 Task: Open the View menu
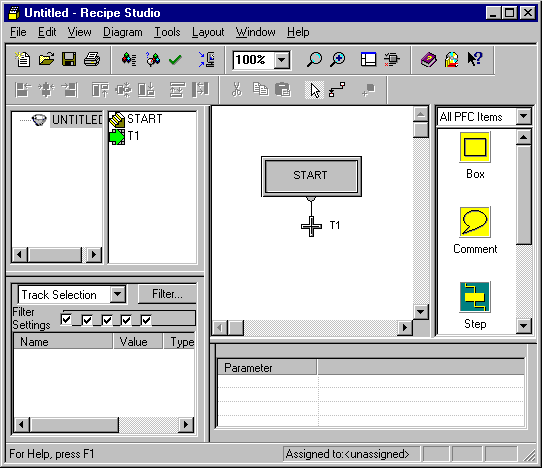pos(79,32)
